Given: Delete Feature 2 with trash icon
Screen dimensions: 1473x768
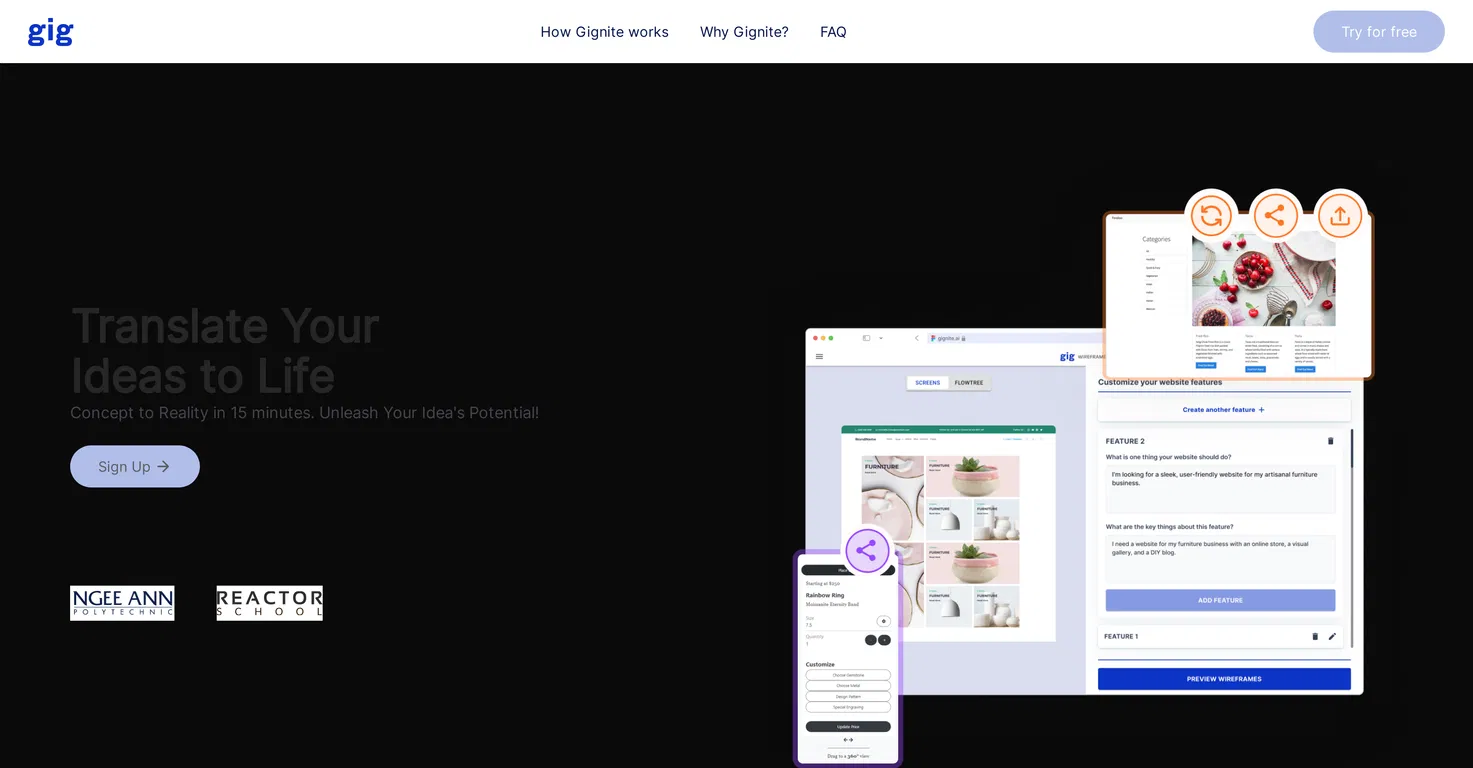Looking at the screenshot, I should pyautogui.click(x=1330, y=441).
